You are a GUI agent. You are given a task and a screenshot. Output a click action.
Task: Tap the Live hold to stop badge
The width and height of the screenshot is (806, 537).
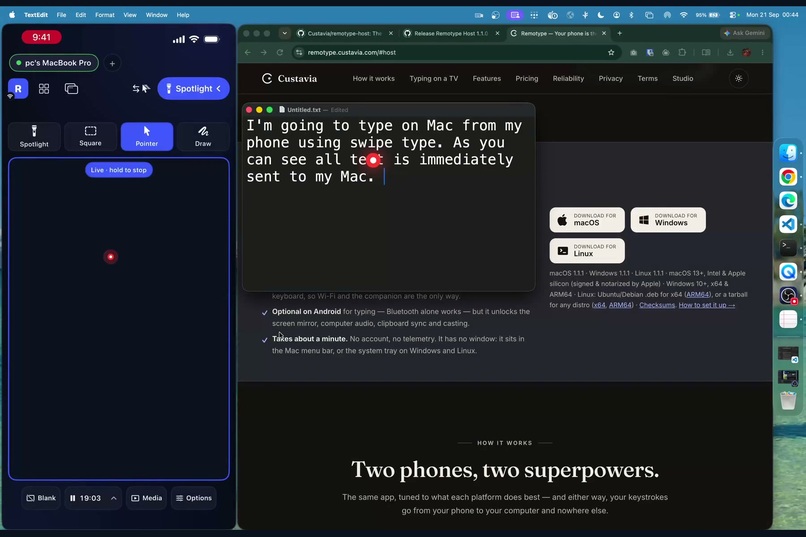119,170
